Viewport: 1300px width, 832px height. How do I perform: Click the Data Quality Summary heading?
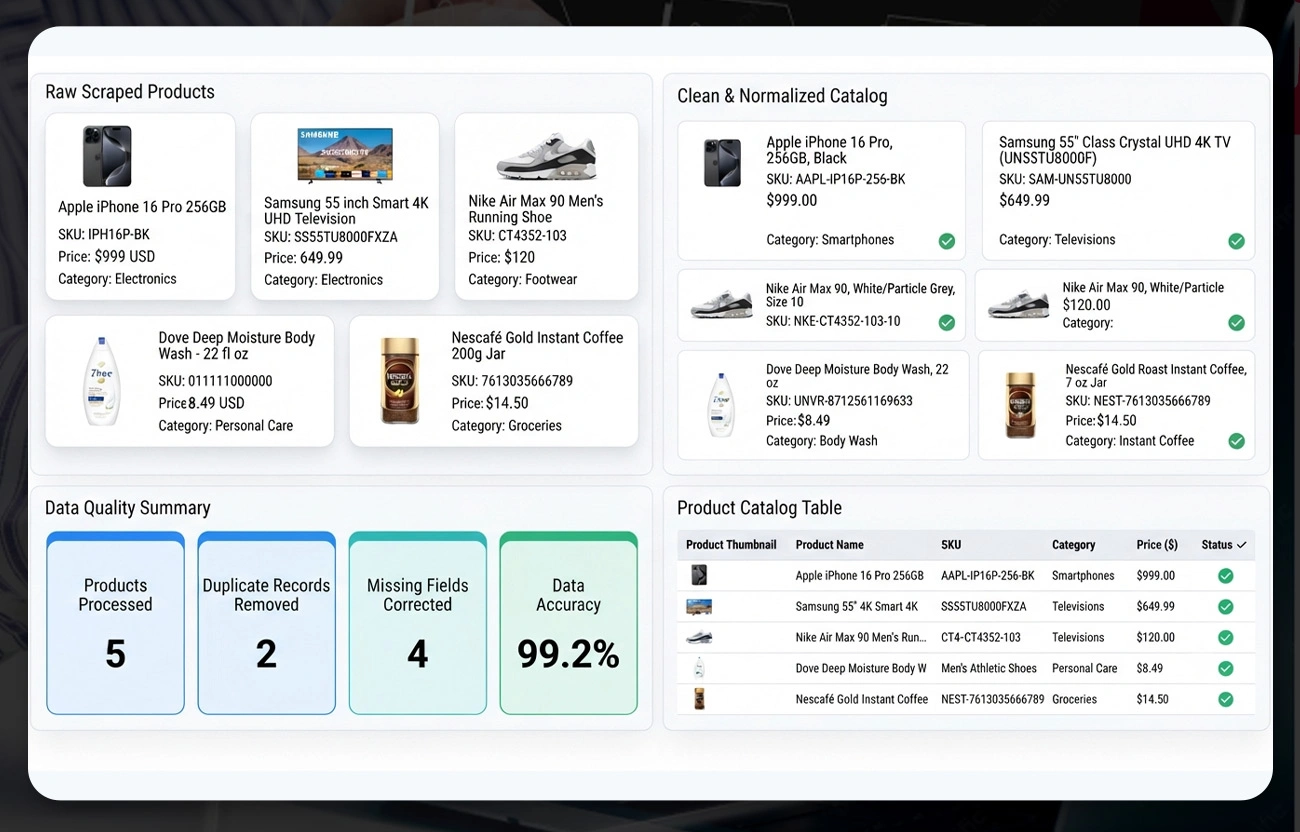pos(128,508)
